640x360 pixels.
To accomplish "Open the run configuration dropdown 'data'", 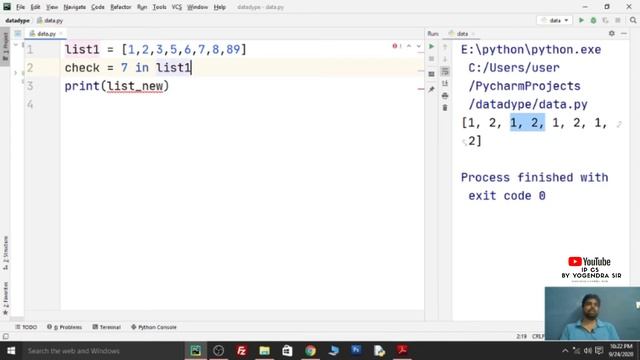I will tap(555, 20).
